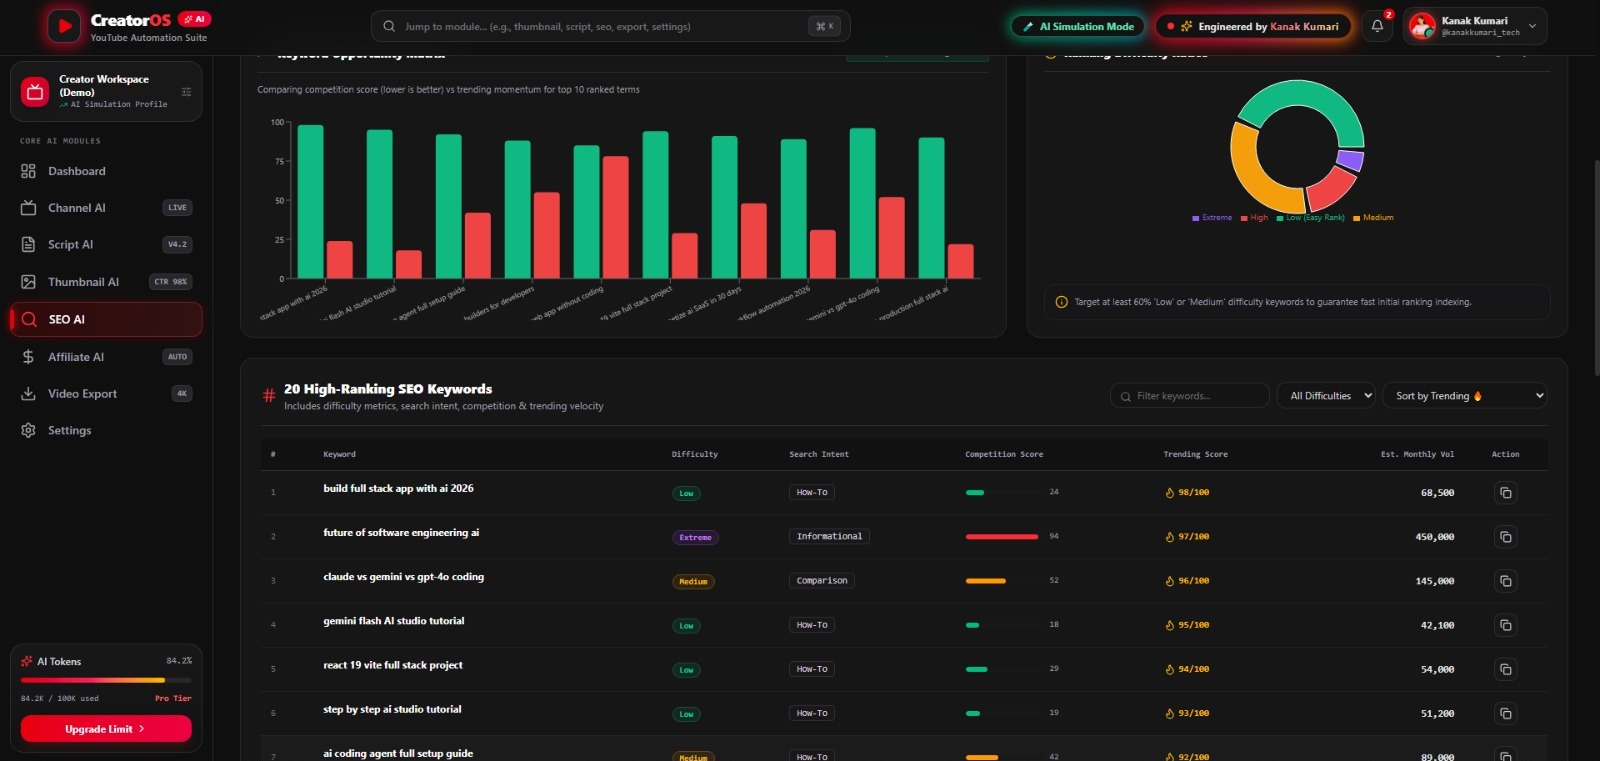Click the AI Tokens usage progress bar

pyautogui.click(x=106, y=680)
